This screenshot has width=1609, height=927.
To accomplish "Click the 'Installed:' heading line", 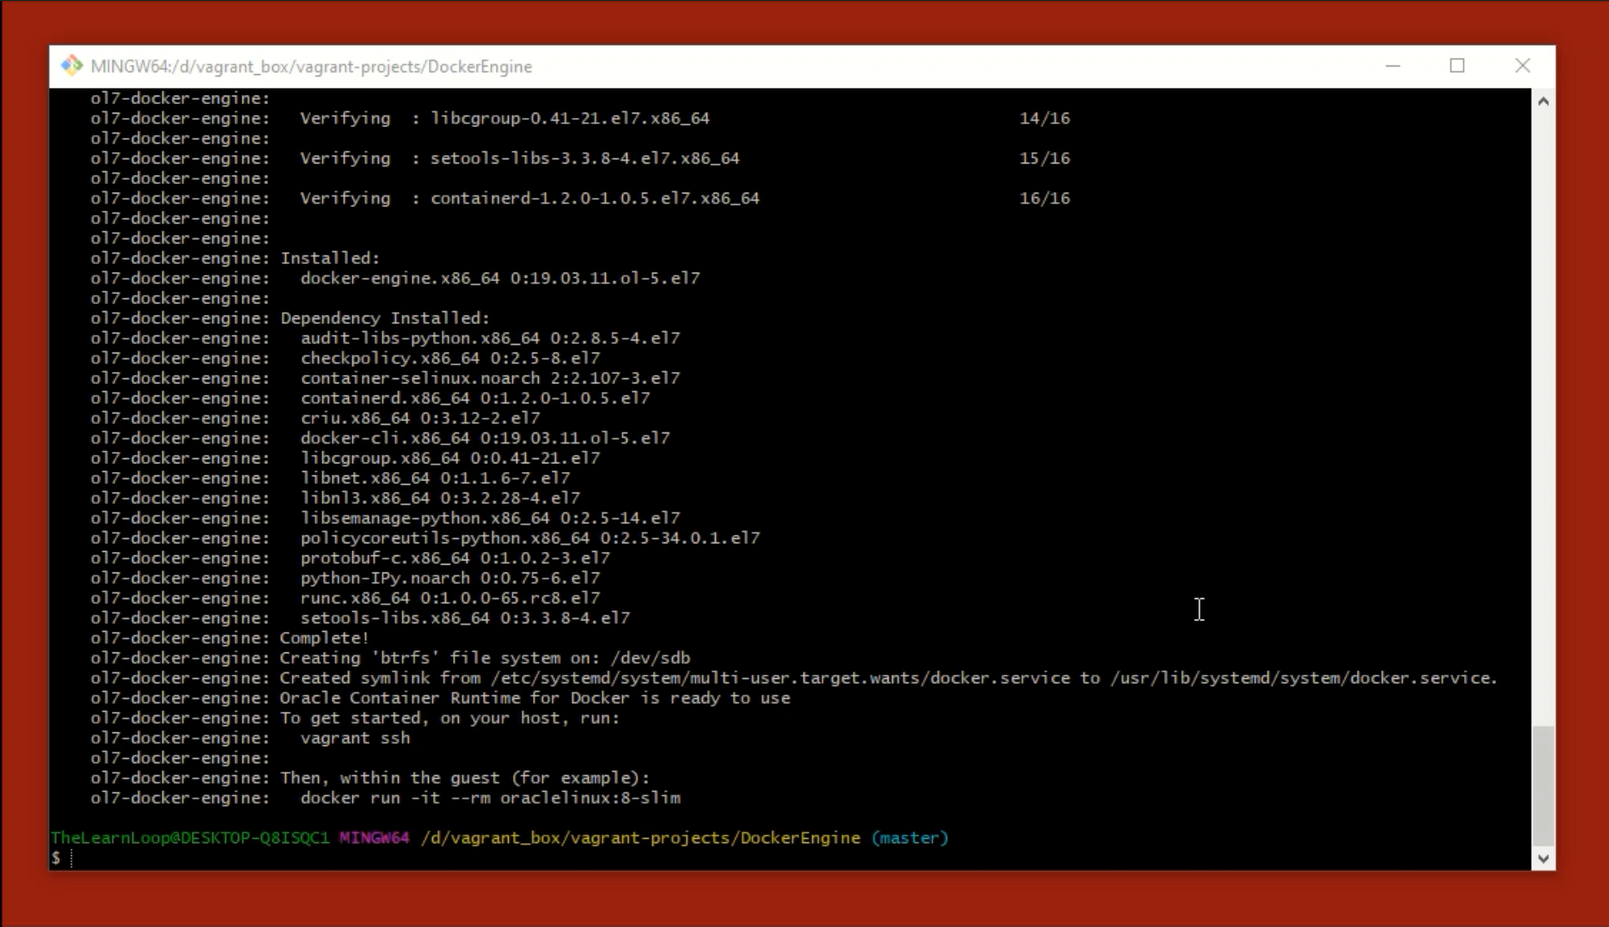I will [330, 258].
